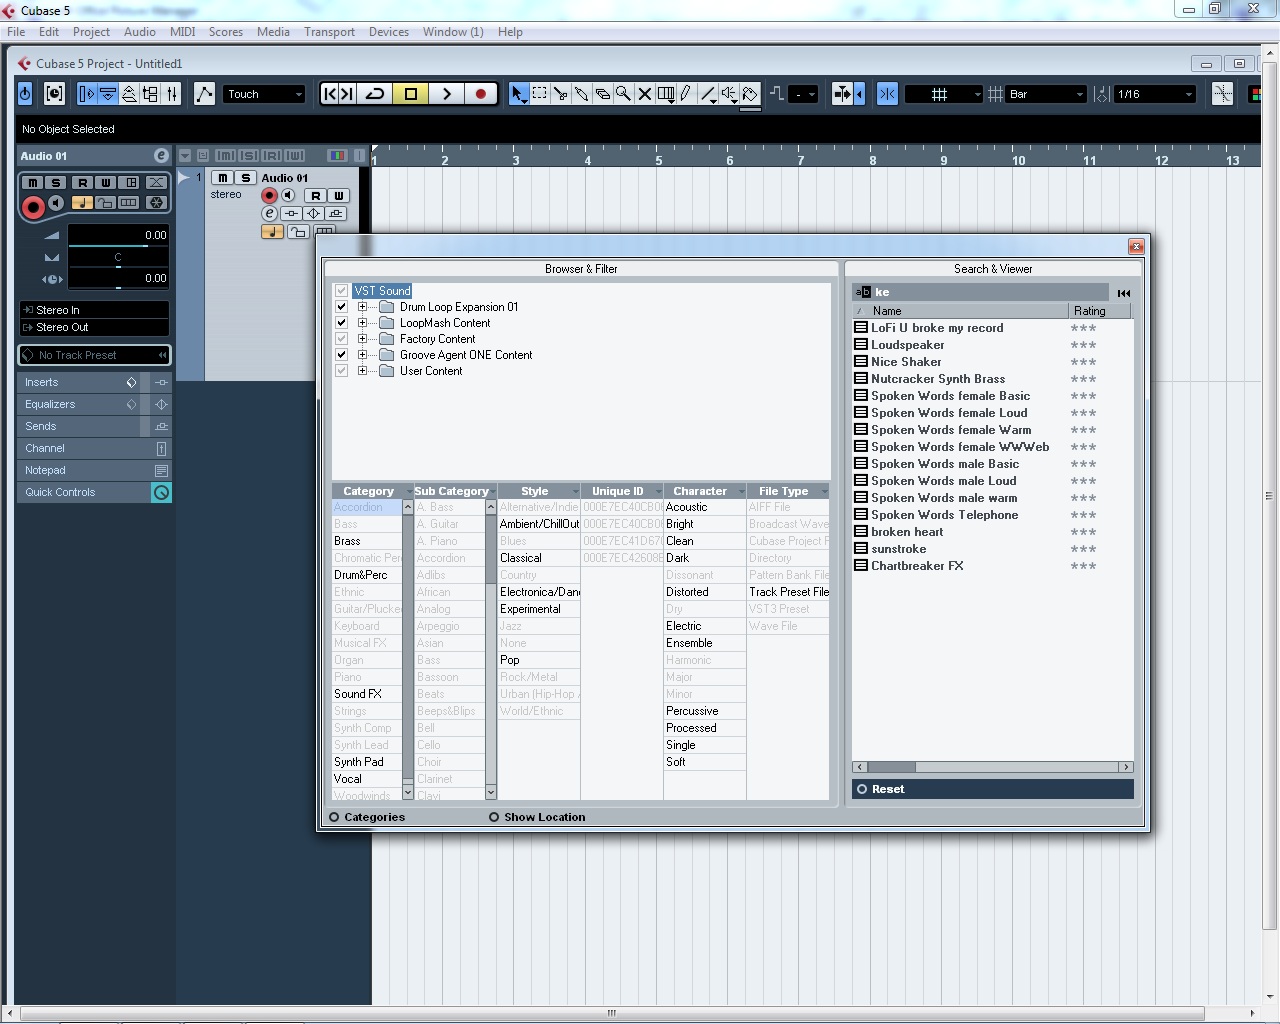Open the MIDI menu
This screenshot has height=1024, width=1280.
click(182, 32)
